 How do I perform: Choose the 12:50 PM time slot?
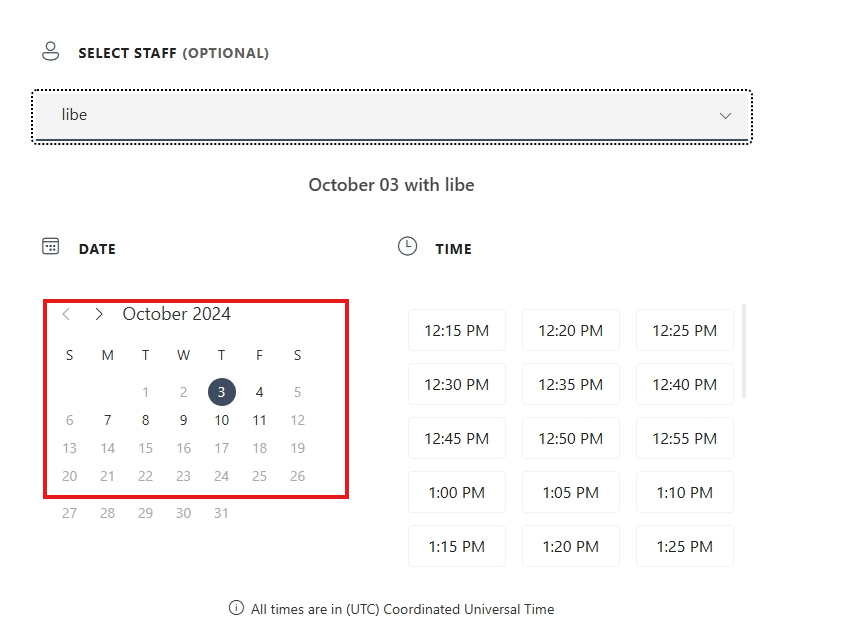tap(570, 438)
